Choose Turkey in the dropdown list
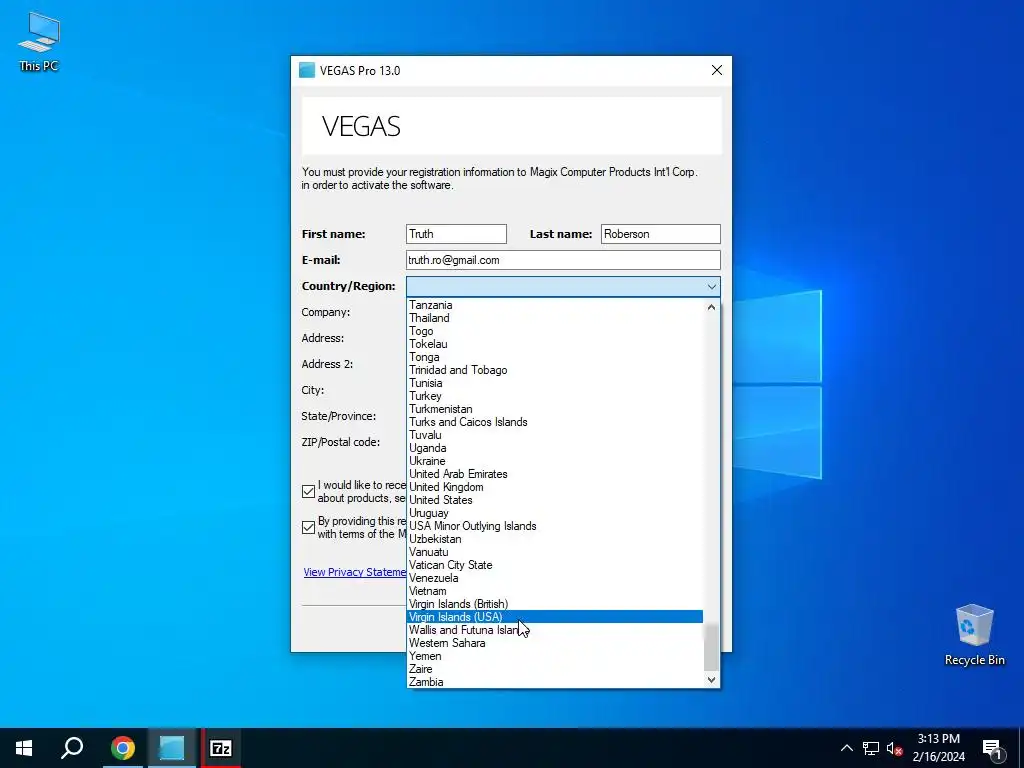The height and width of the screenshot is (768, 1024). [x=555, y=396]
